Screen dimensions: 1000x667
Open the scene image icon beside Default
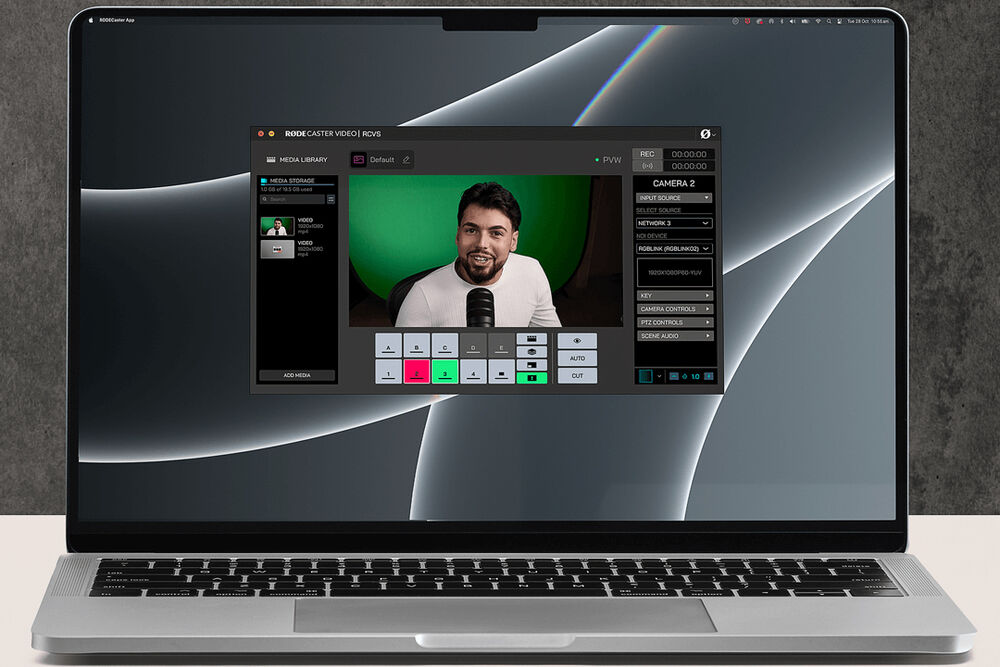coord(358,160)
